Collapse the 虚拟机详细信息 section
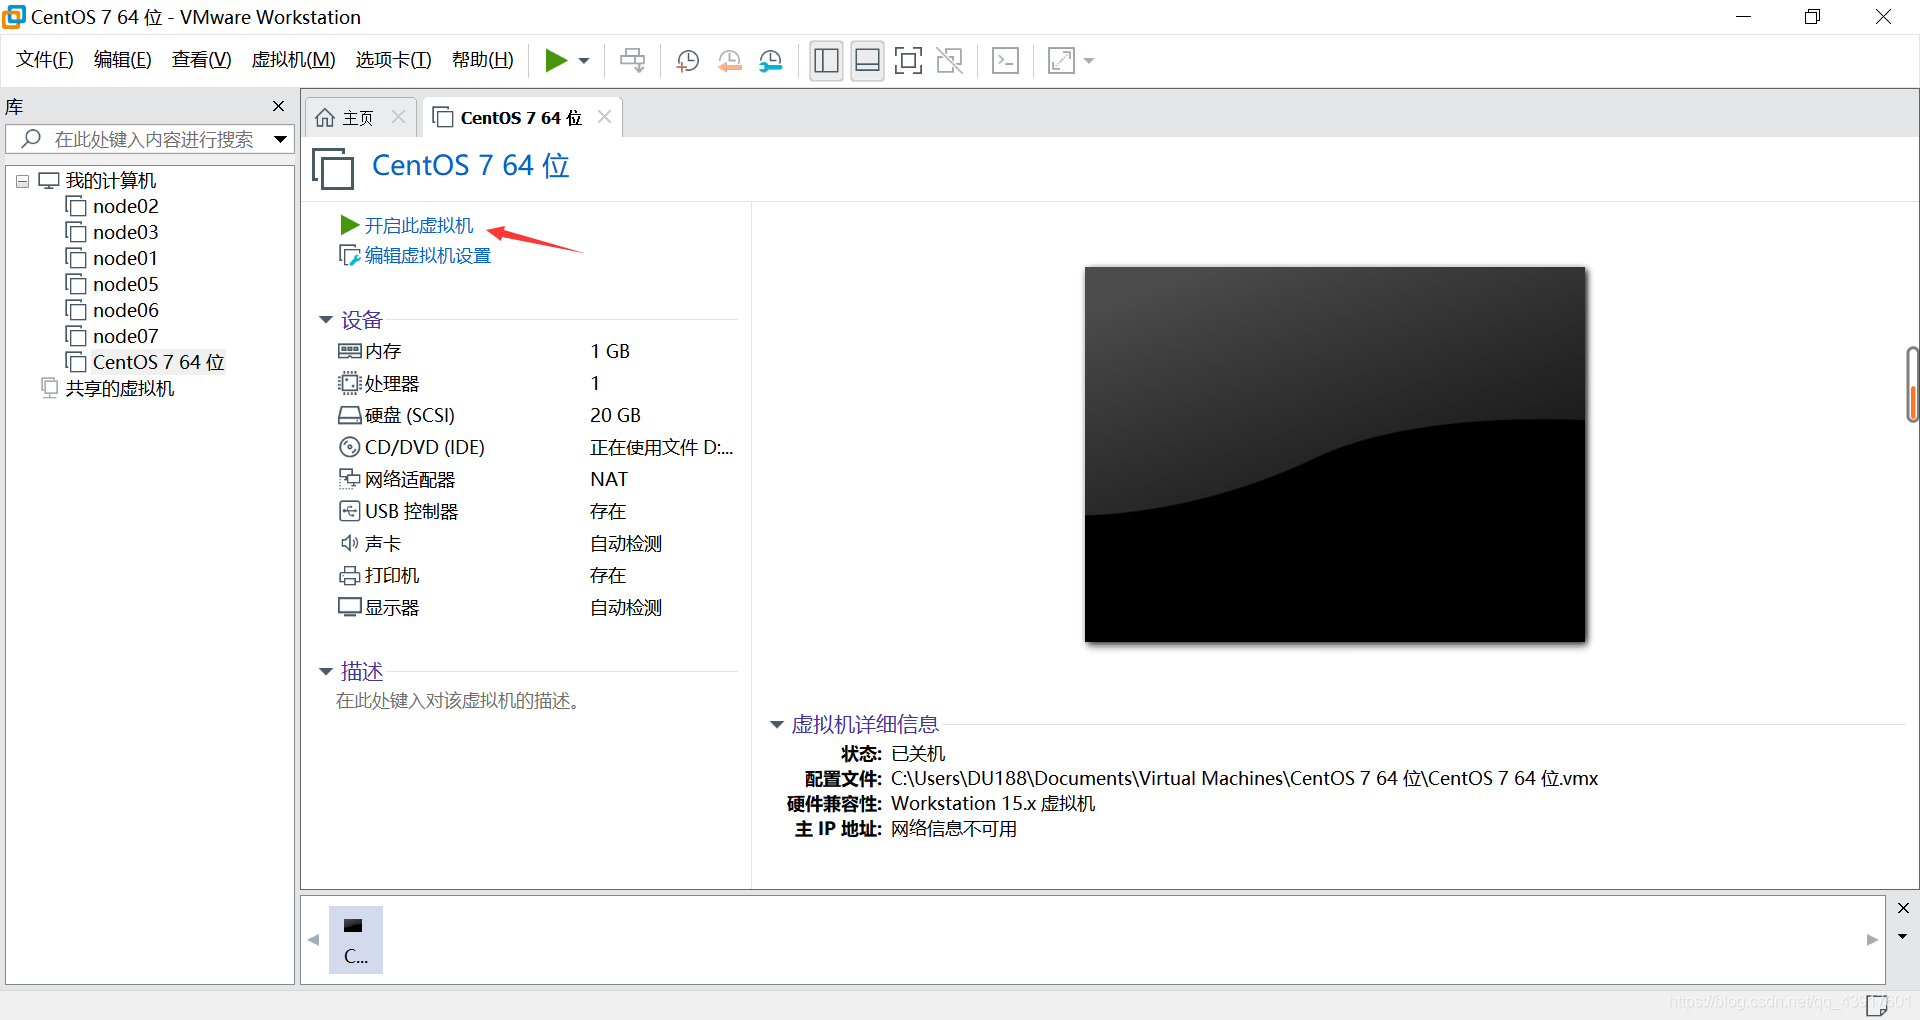 pos(776,725)
